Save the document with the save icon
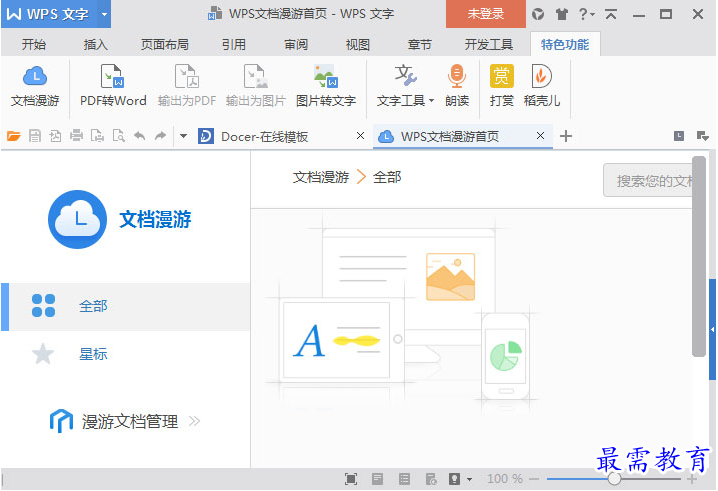Viewport: 718px width, 491px height. coord(35,136)
